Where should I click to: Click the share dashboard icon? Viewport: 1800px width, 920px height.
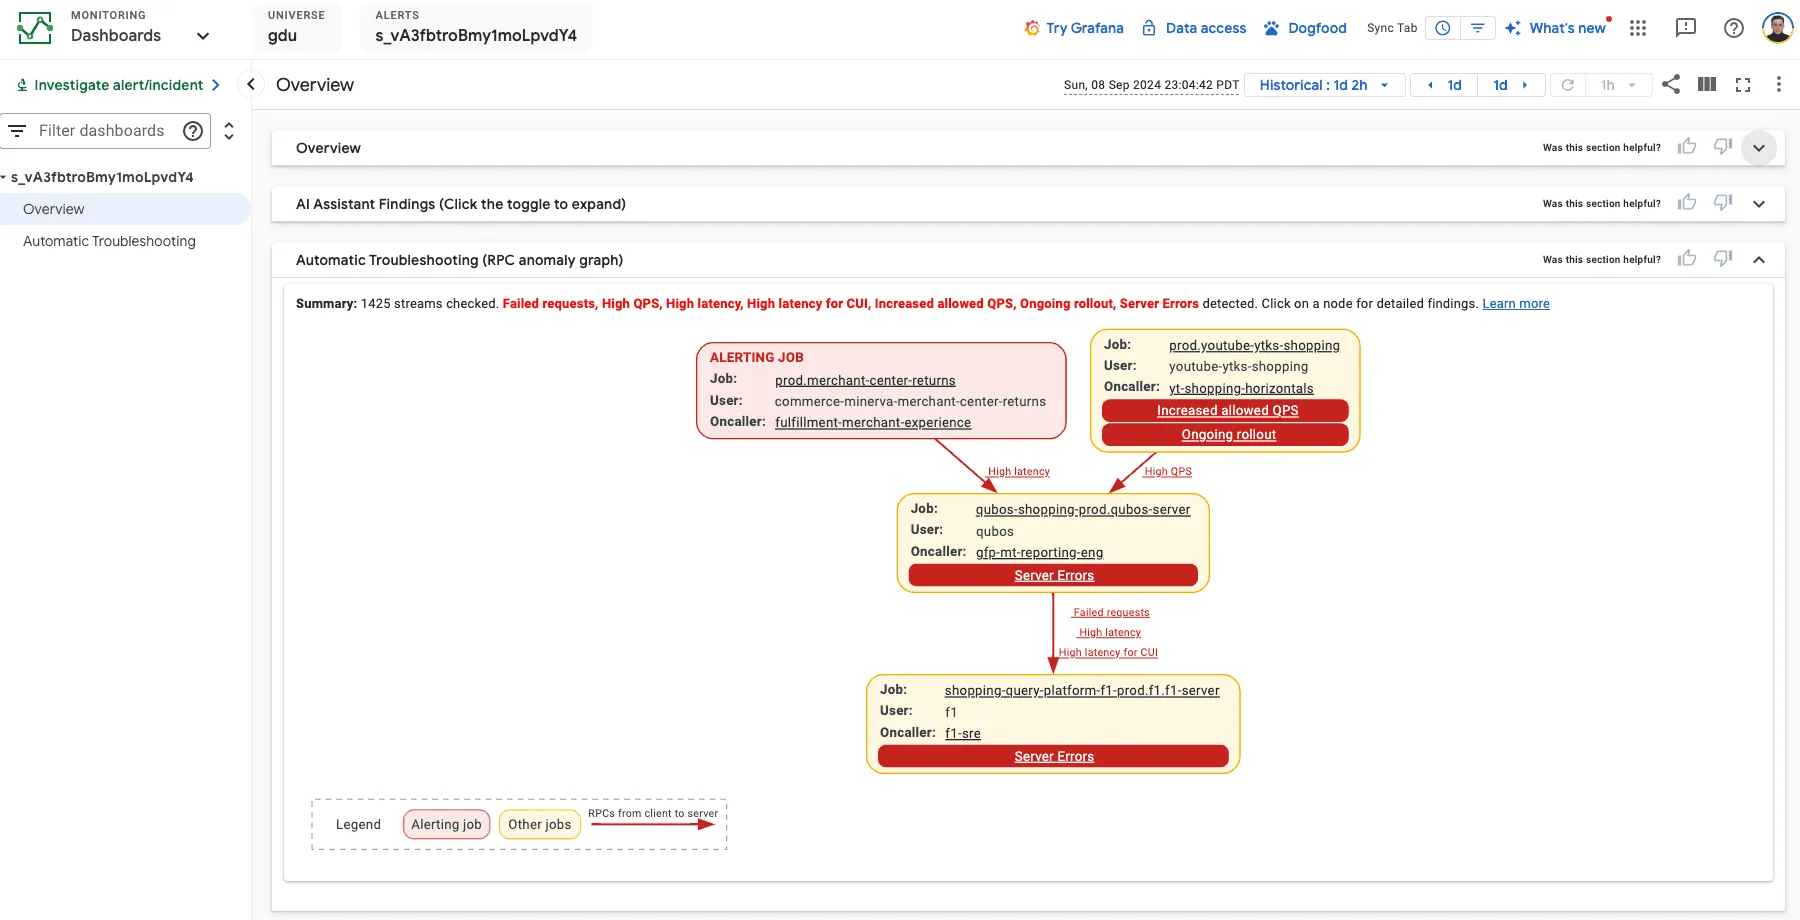pos(1671,84)
